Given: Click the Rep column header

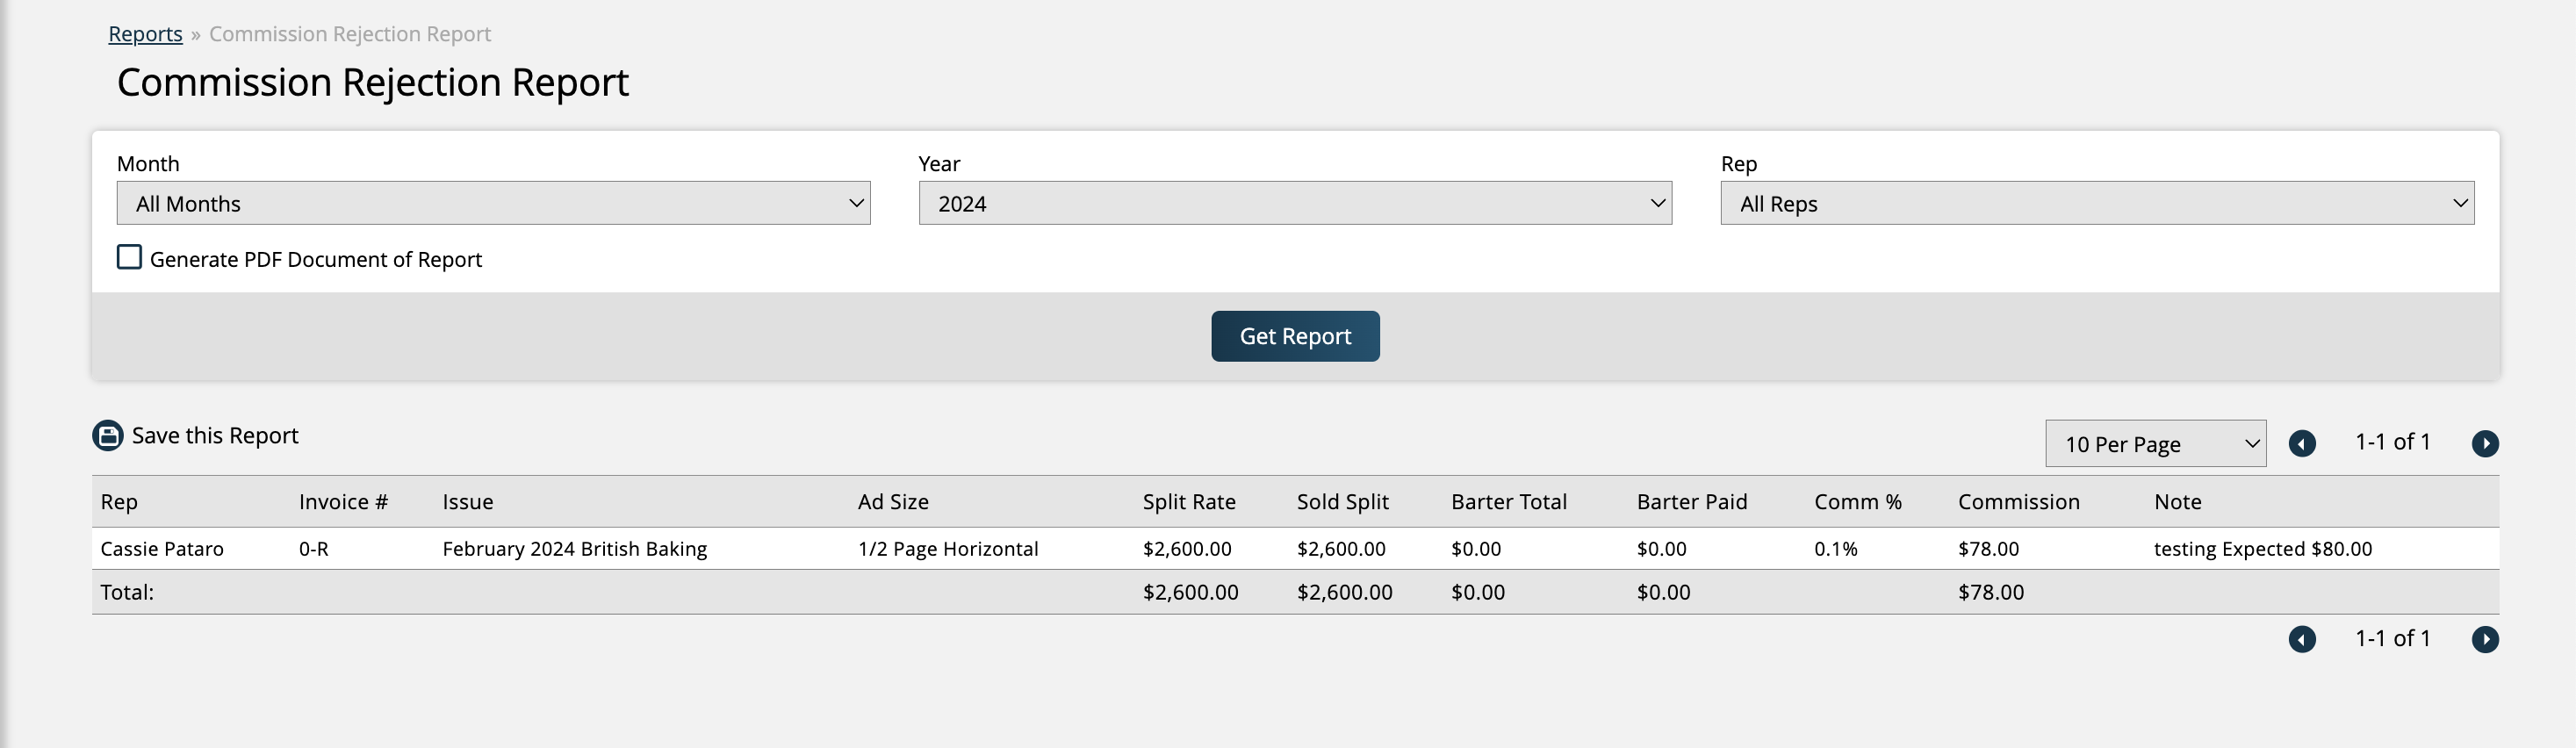Looking at the screenshot, I should (119, 502).
